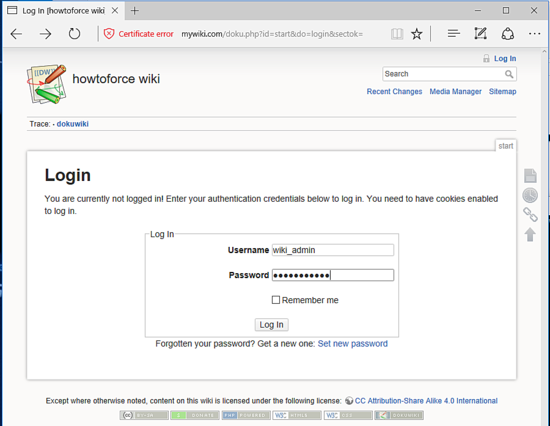Open the Recent Changes link
This screenshot has width=550, height=426.
point(394,92)
